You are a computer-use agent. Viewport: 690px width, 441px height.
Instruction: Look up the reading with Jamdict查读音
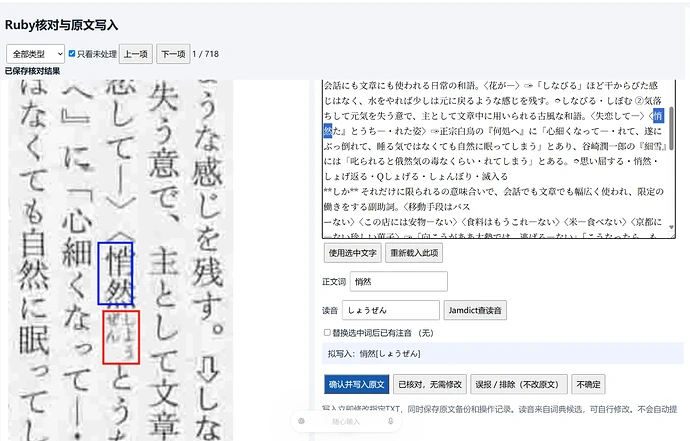pos(475,310)
